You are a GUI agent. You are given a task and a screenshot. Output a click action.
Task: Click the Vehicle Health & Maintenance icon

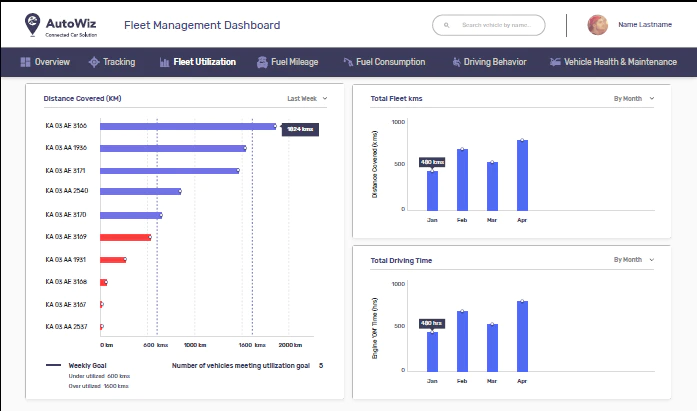click(x=555, y=62)
